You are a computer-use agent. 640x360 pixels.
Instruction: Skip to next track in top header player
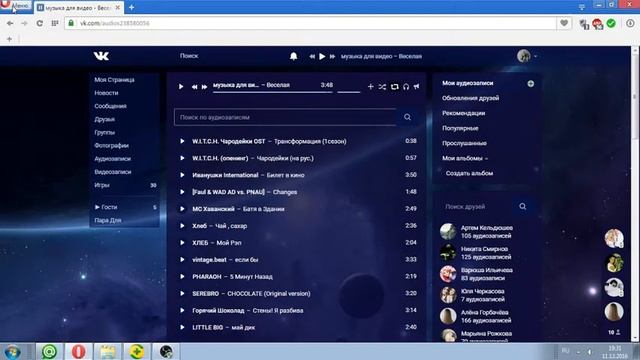pos(332,56)
